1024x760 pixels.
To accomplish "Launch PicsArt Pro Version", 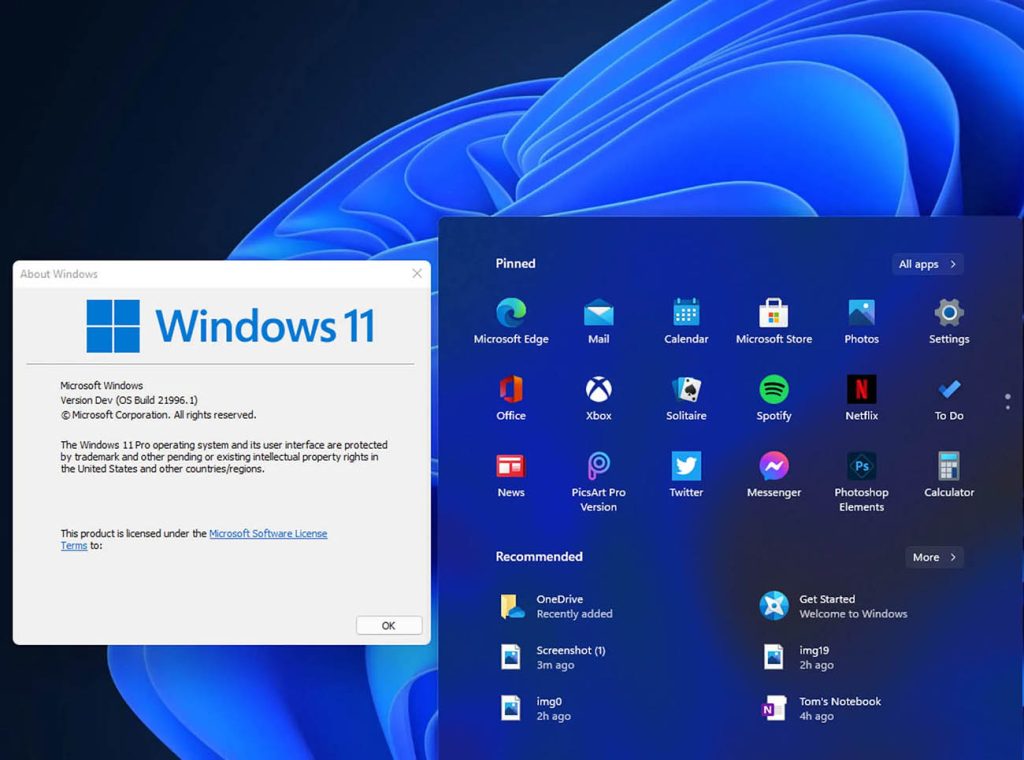I will point(598,481).
